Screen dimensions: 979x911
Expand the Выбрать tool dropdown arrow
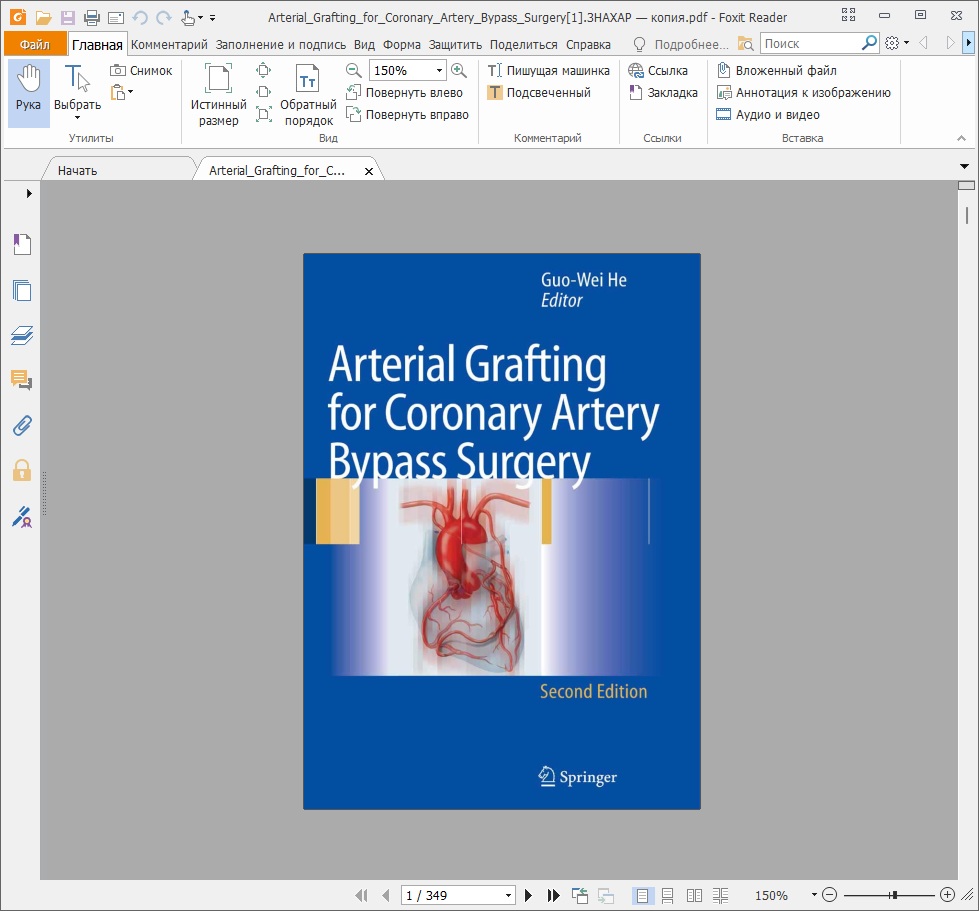click(x=77, y=117)
